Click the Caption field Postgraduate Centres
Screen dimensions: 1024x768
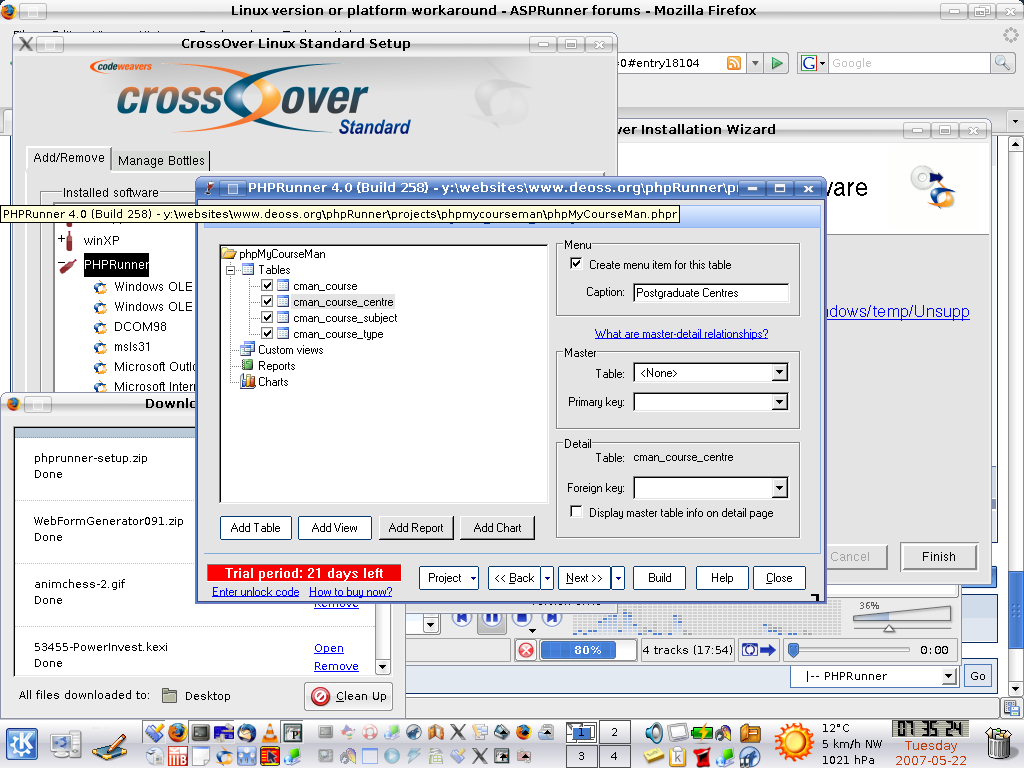(x=711, y=293)
